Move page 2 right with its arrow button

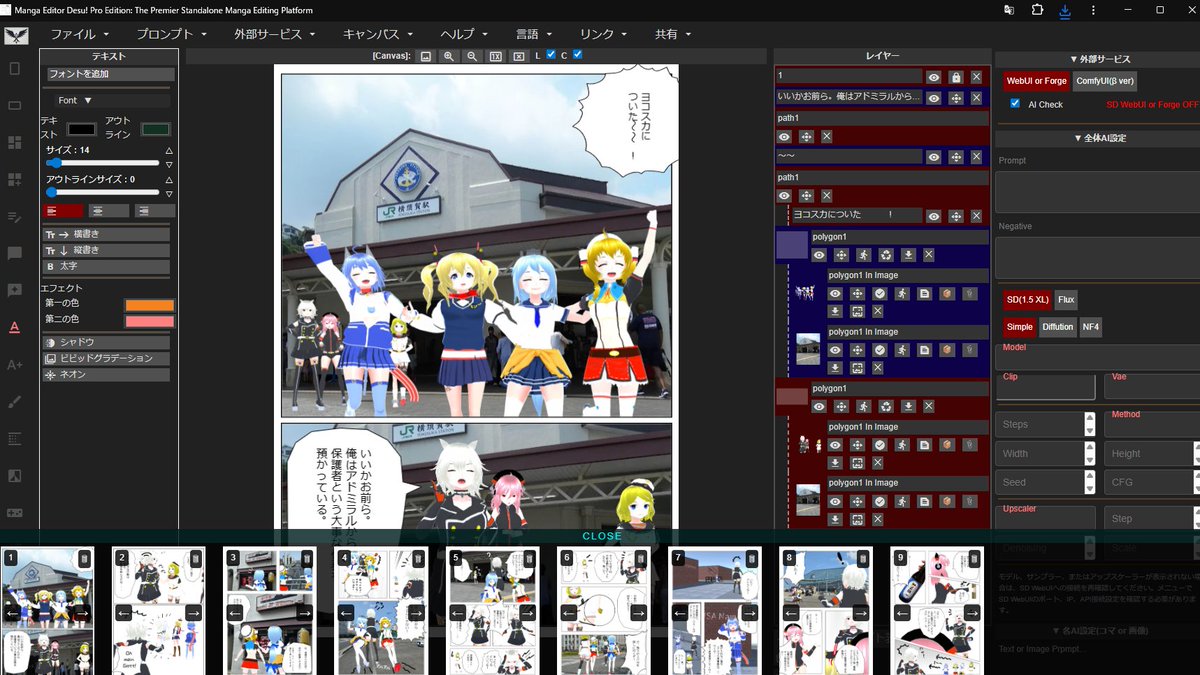193,612
